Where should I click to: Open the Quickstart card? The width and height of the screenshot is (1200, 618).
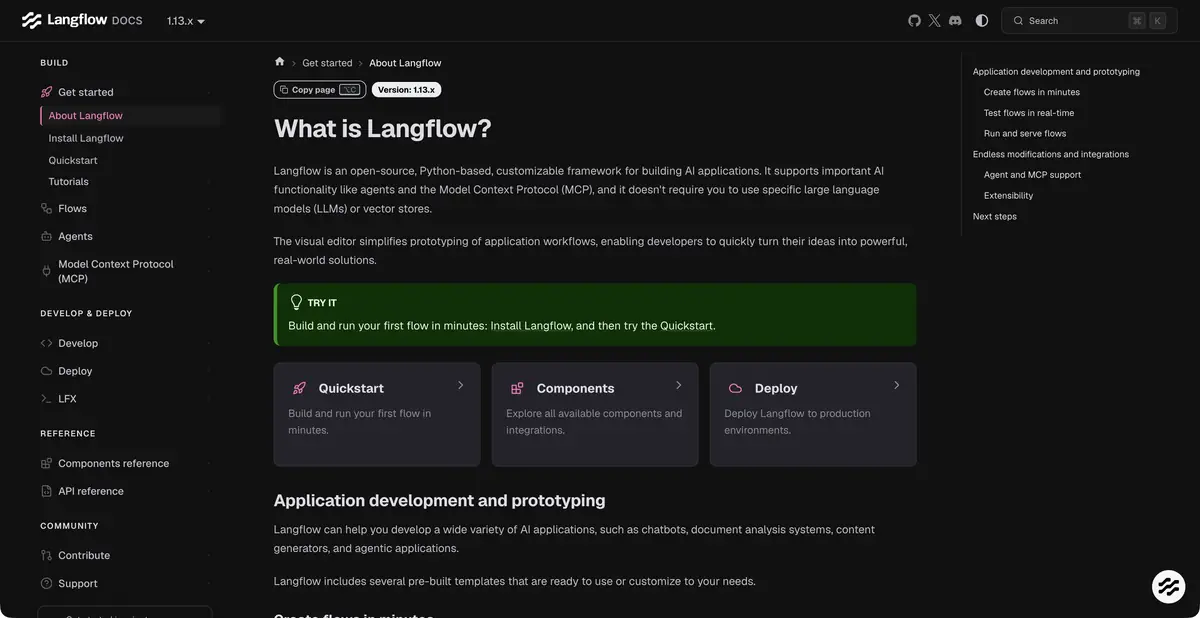[377, 415]
